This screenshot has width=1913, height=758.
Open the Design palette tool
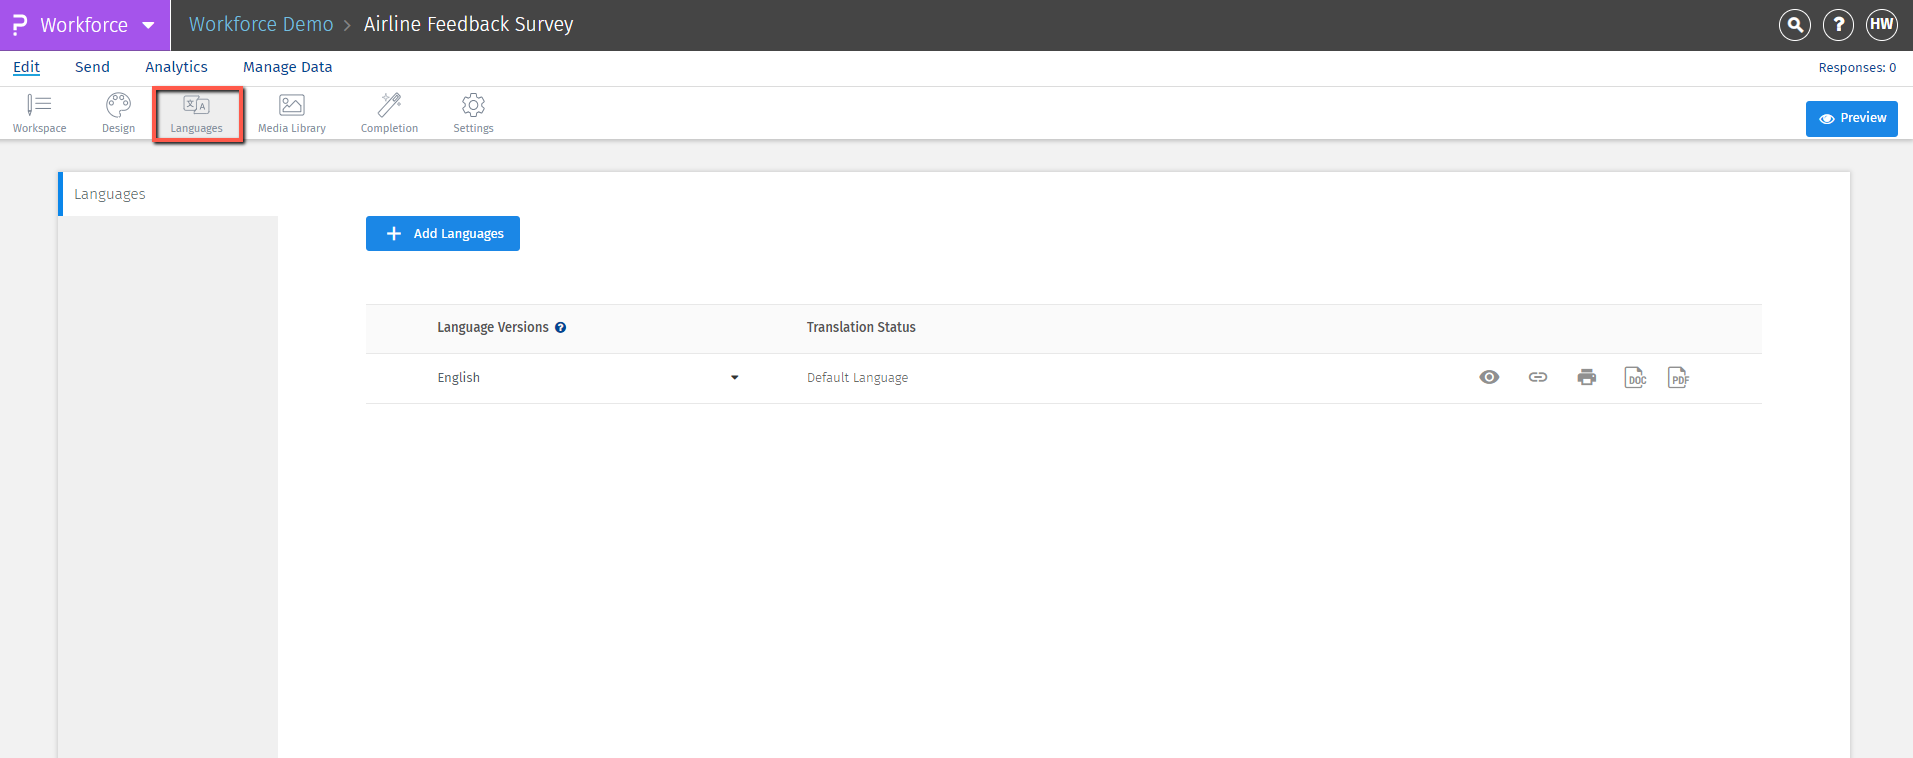(118, 114)
